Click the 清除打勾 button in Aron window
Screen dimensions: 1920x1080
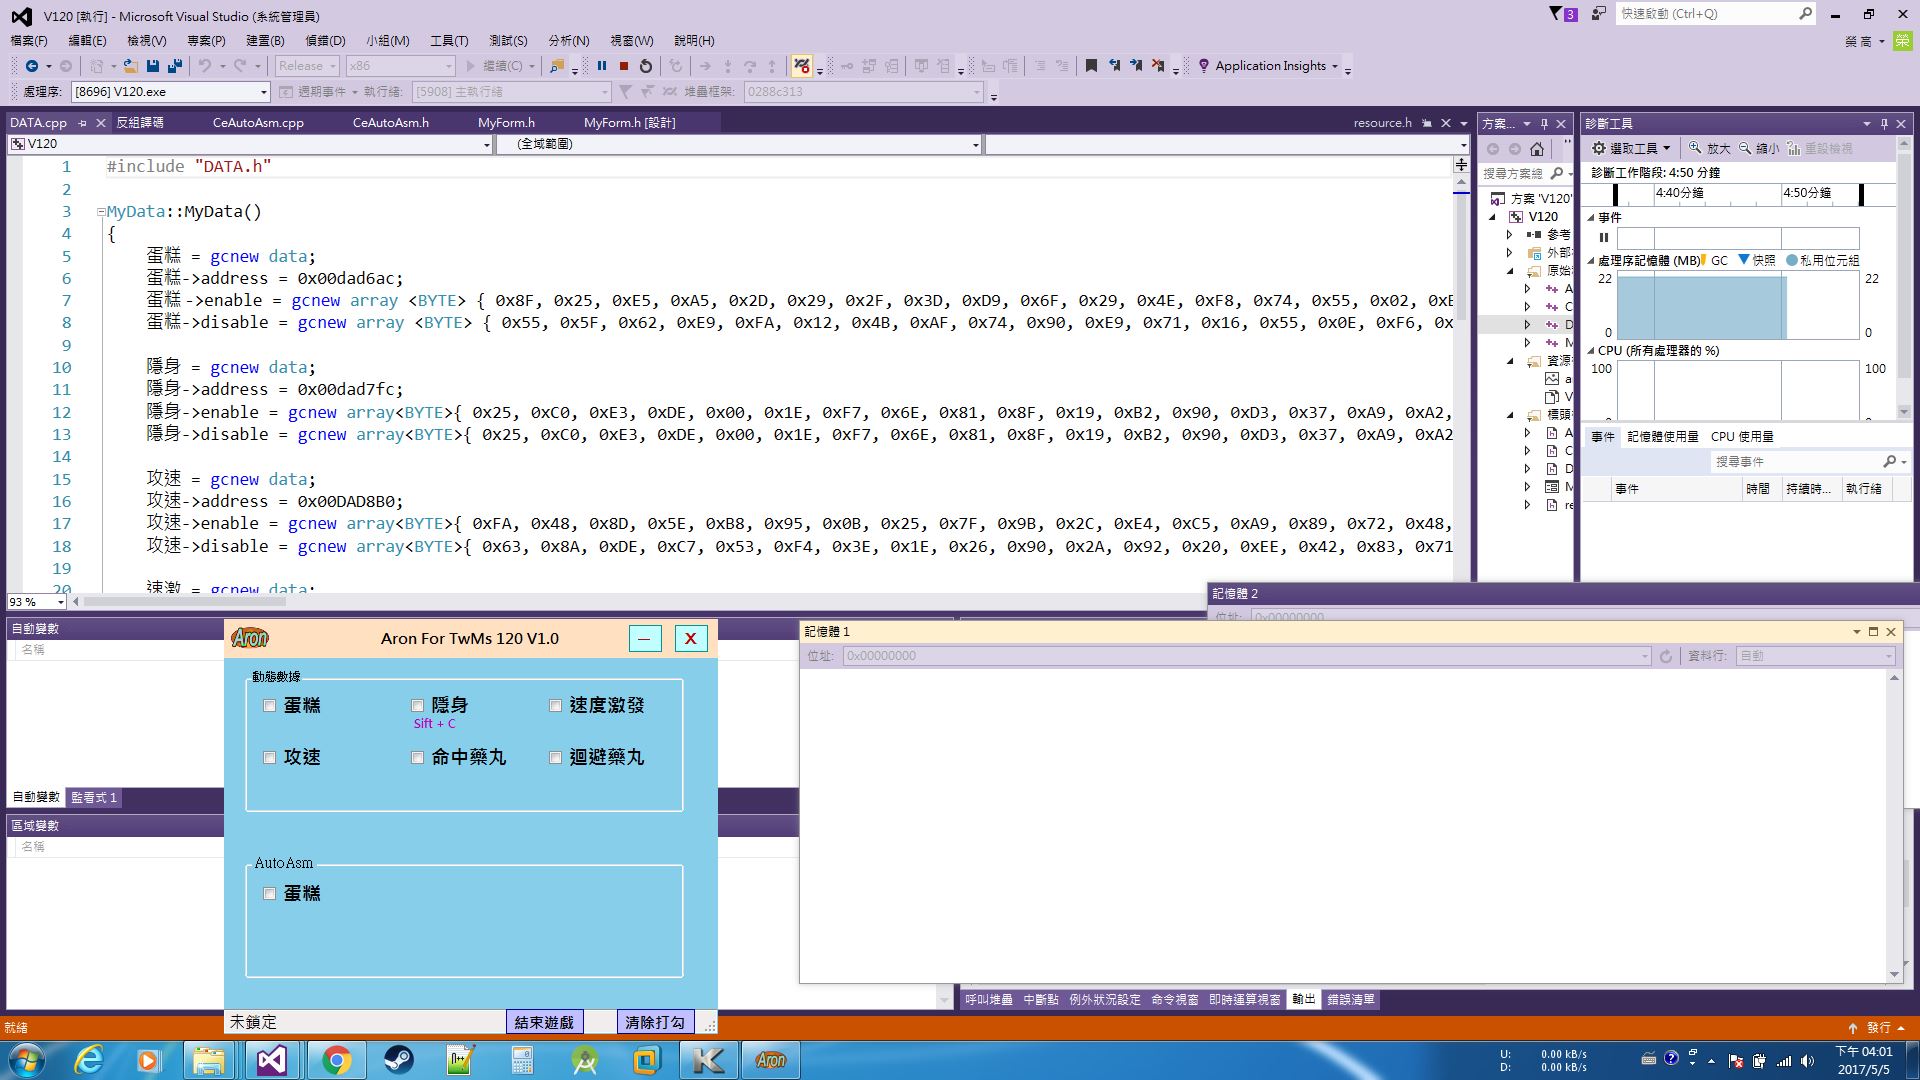655,1022
